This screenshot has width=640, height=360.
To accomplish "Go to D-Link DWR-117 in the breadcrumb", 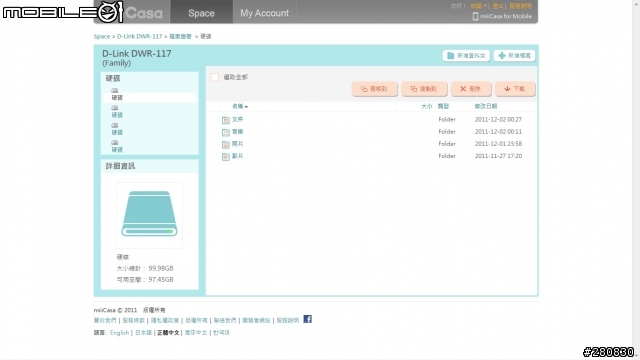I will point(140,36).
